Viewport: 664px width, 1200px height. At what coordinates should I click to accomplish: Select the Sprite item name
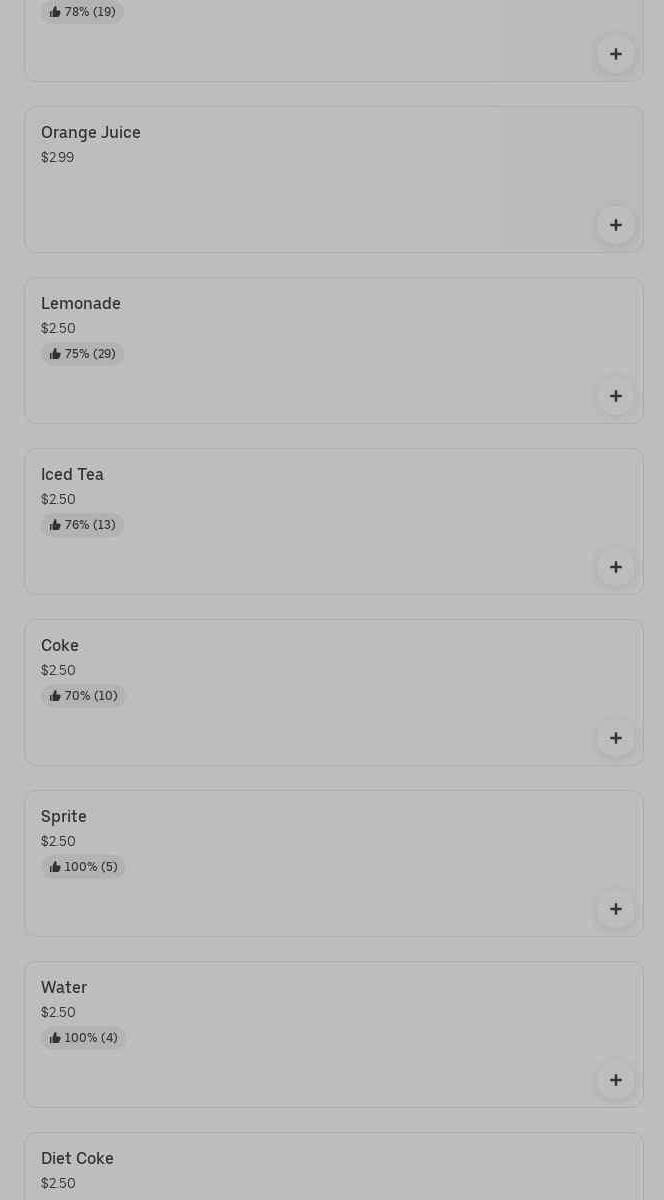click(x=64, y=817)
